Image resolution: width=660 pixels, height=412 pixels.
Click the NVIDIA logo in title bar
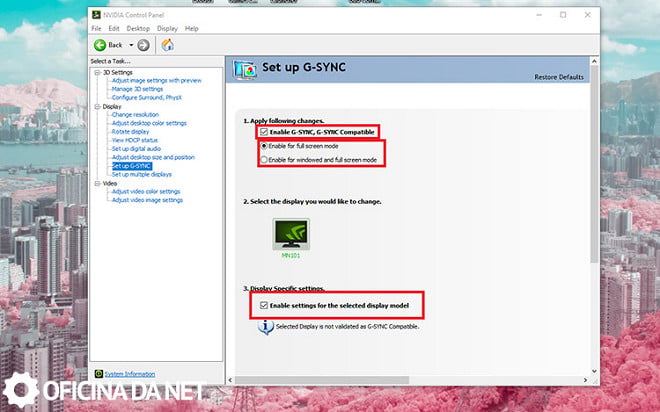click(96, 15)
